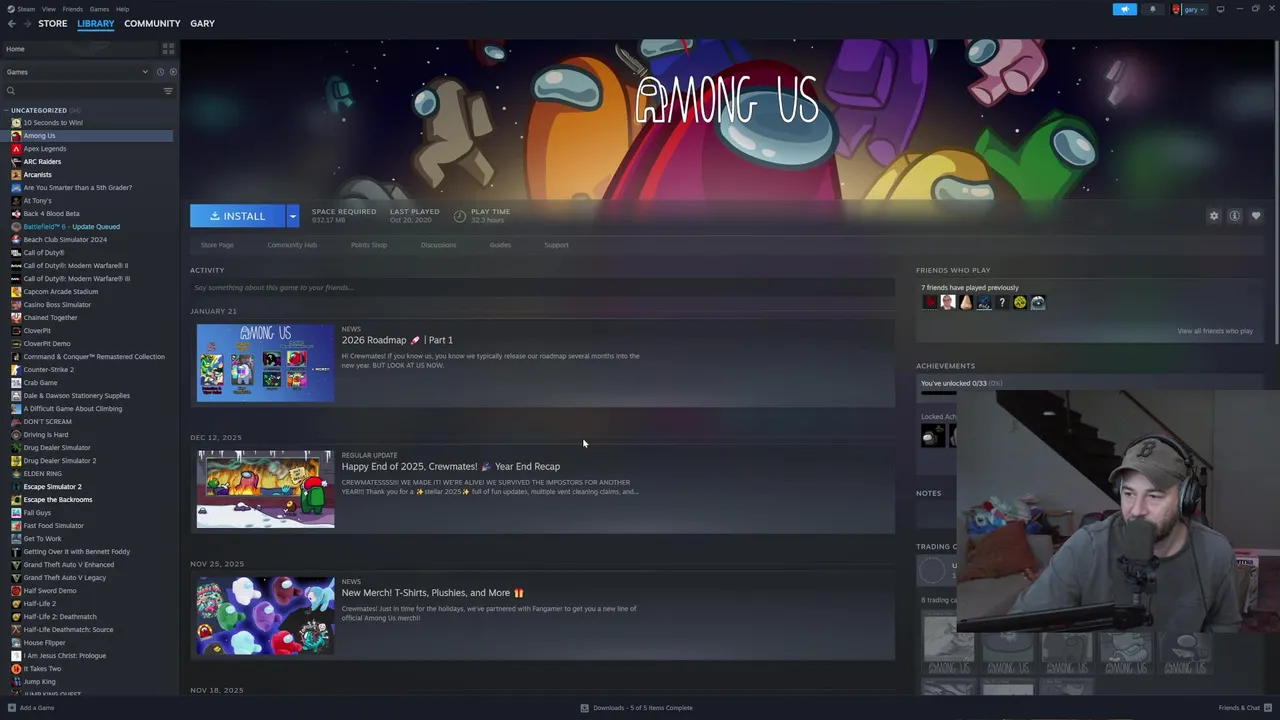Open the View menu
Image resolution: width=1280 pixels, height=720 pixels.
coord(48,9)
